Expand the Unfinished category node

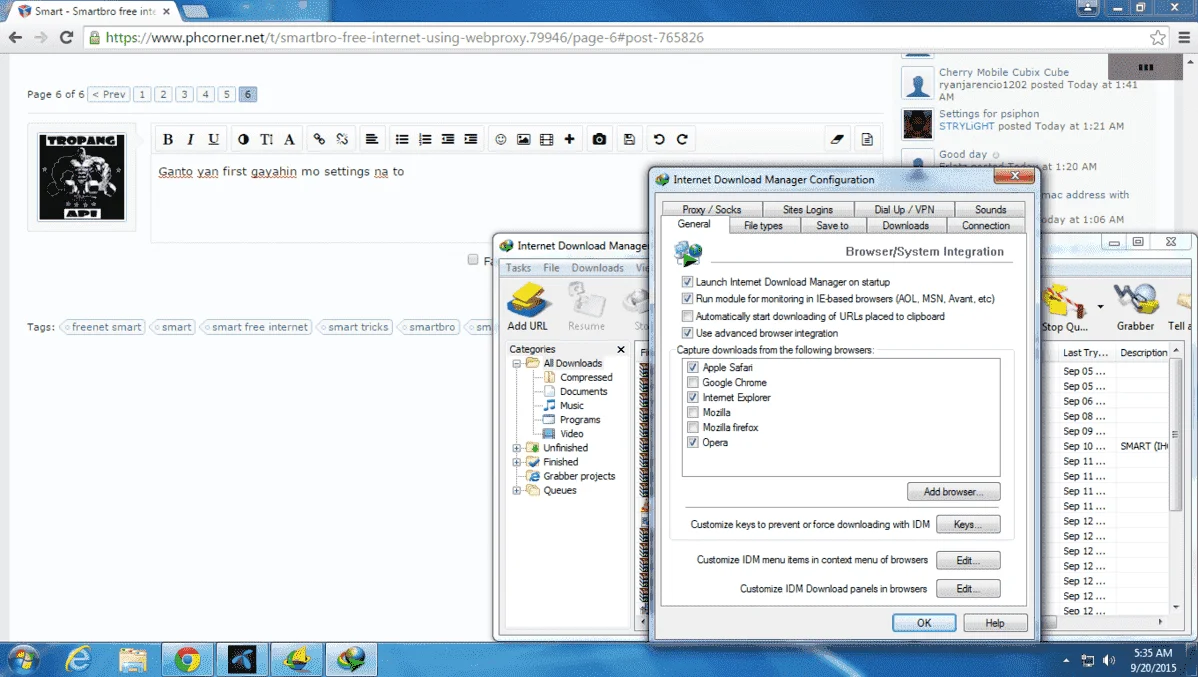click(517, 448)
